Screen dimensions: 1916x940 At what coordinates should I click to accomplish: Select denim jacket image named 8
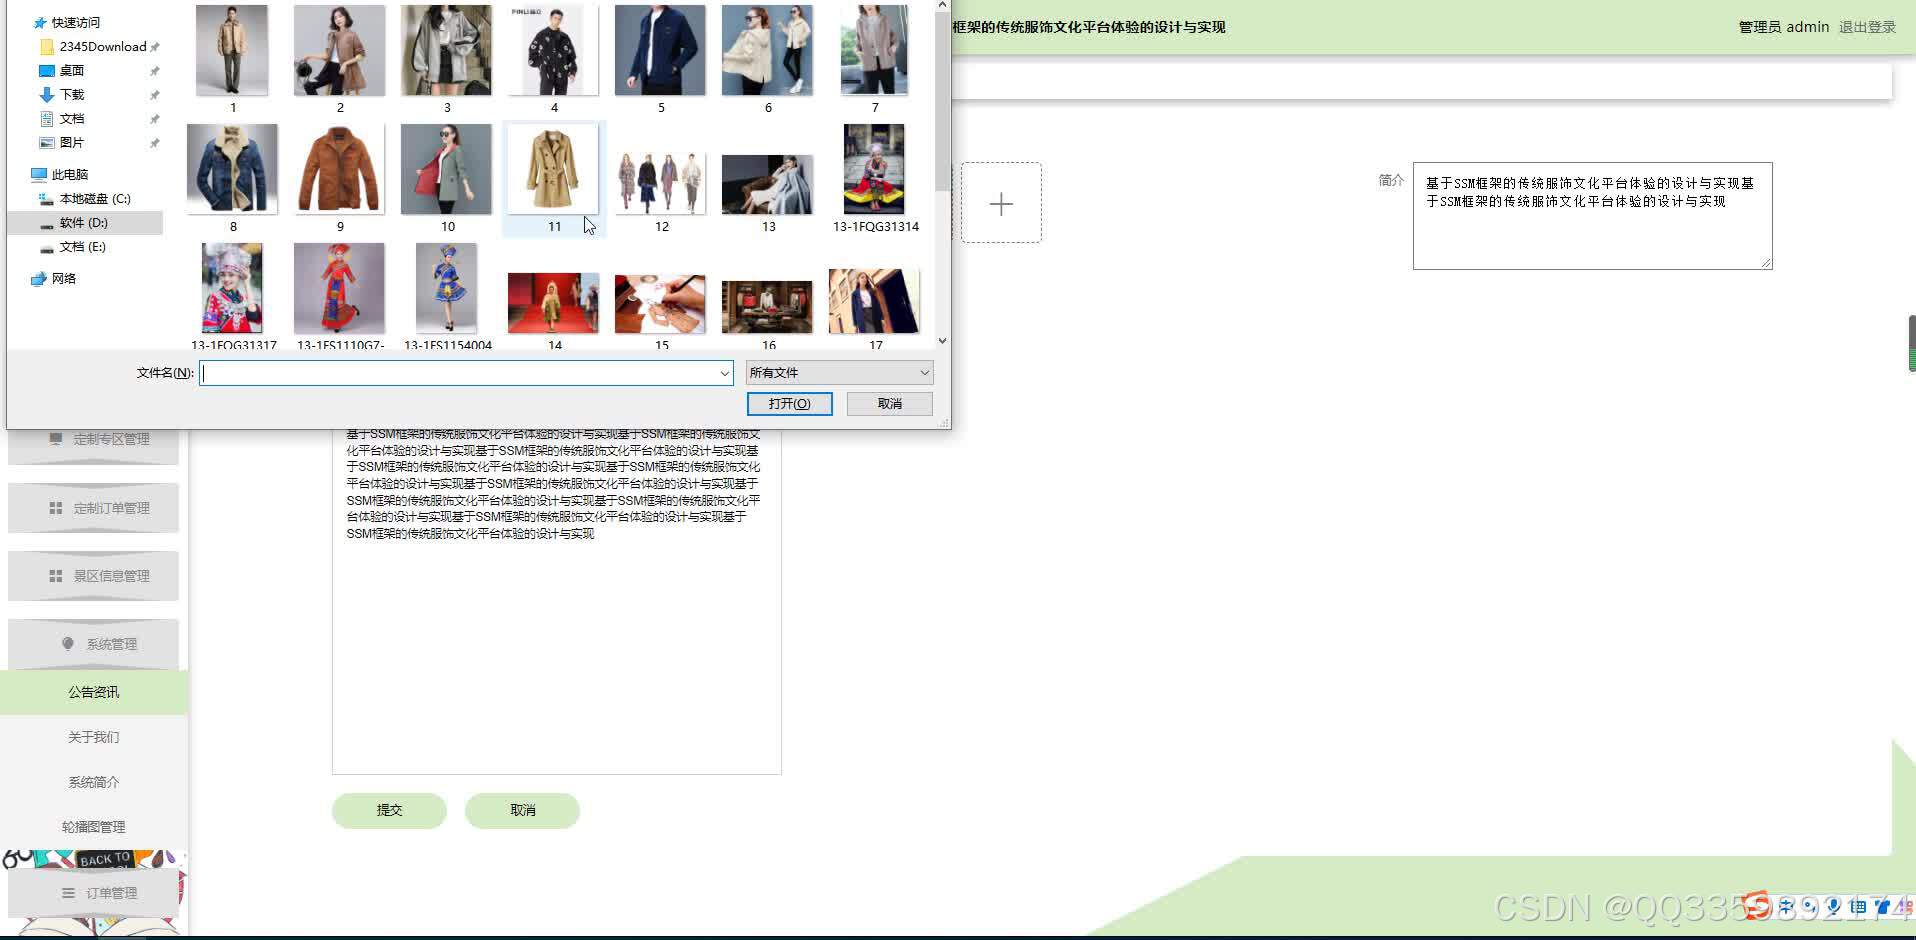[x=232, y=169]
